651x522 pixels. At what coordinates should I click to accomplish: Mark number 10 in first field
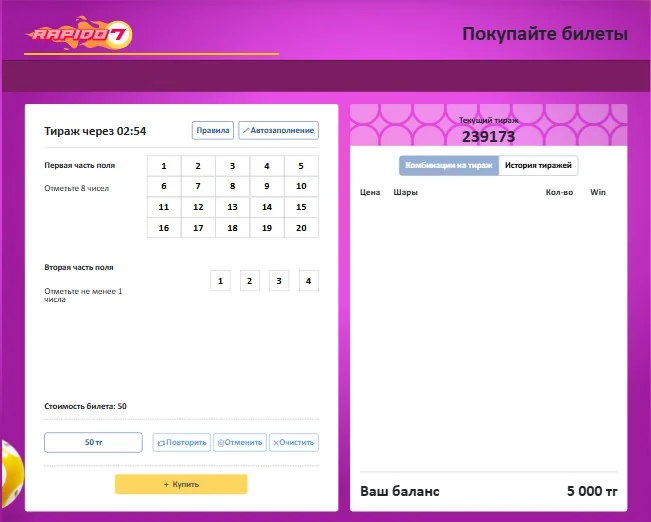click(x=301, y=186)
